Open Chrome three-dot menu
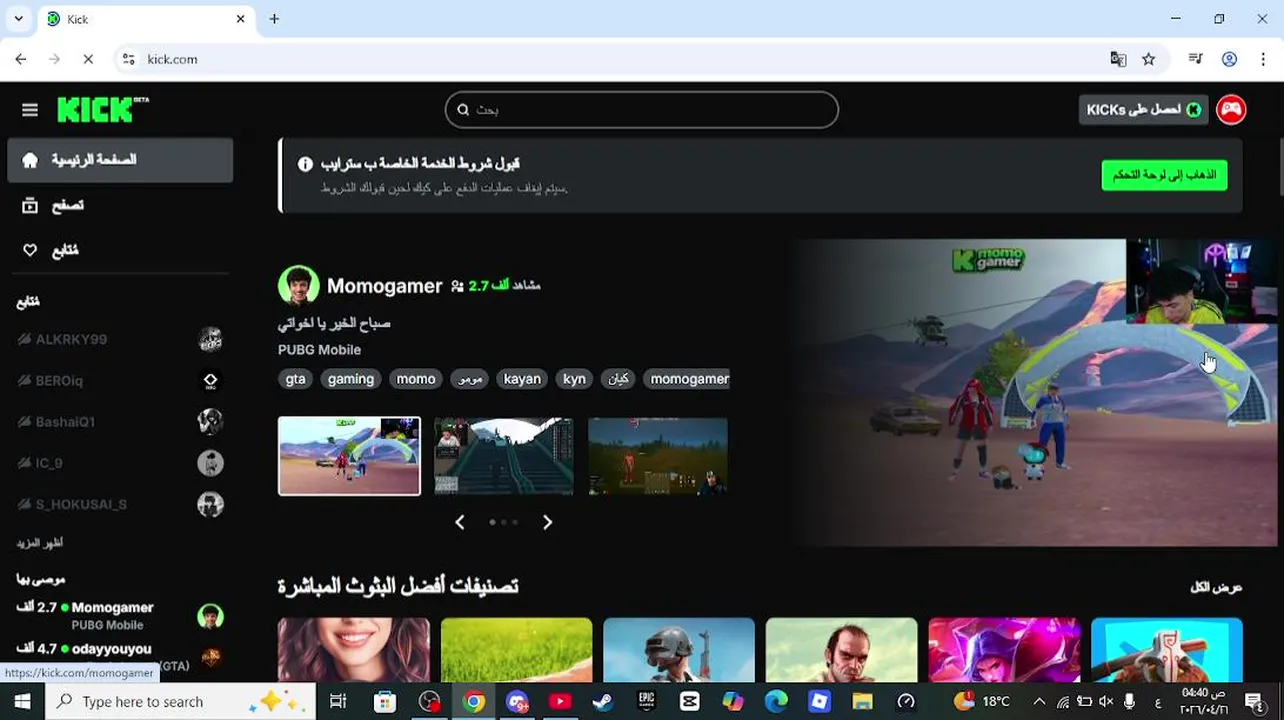The height and width of the screenshot is (720, 1284). 1262,59
